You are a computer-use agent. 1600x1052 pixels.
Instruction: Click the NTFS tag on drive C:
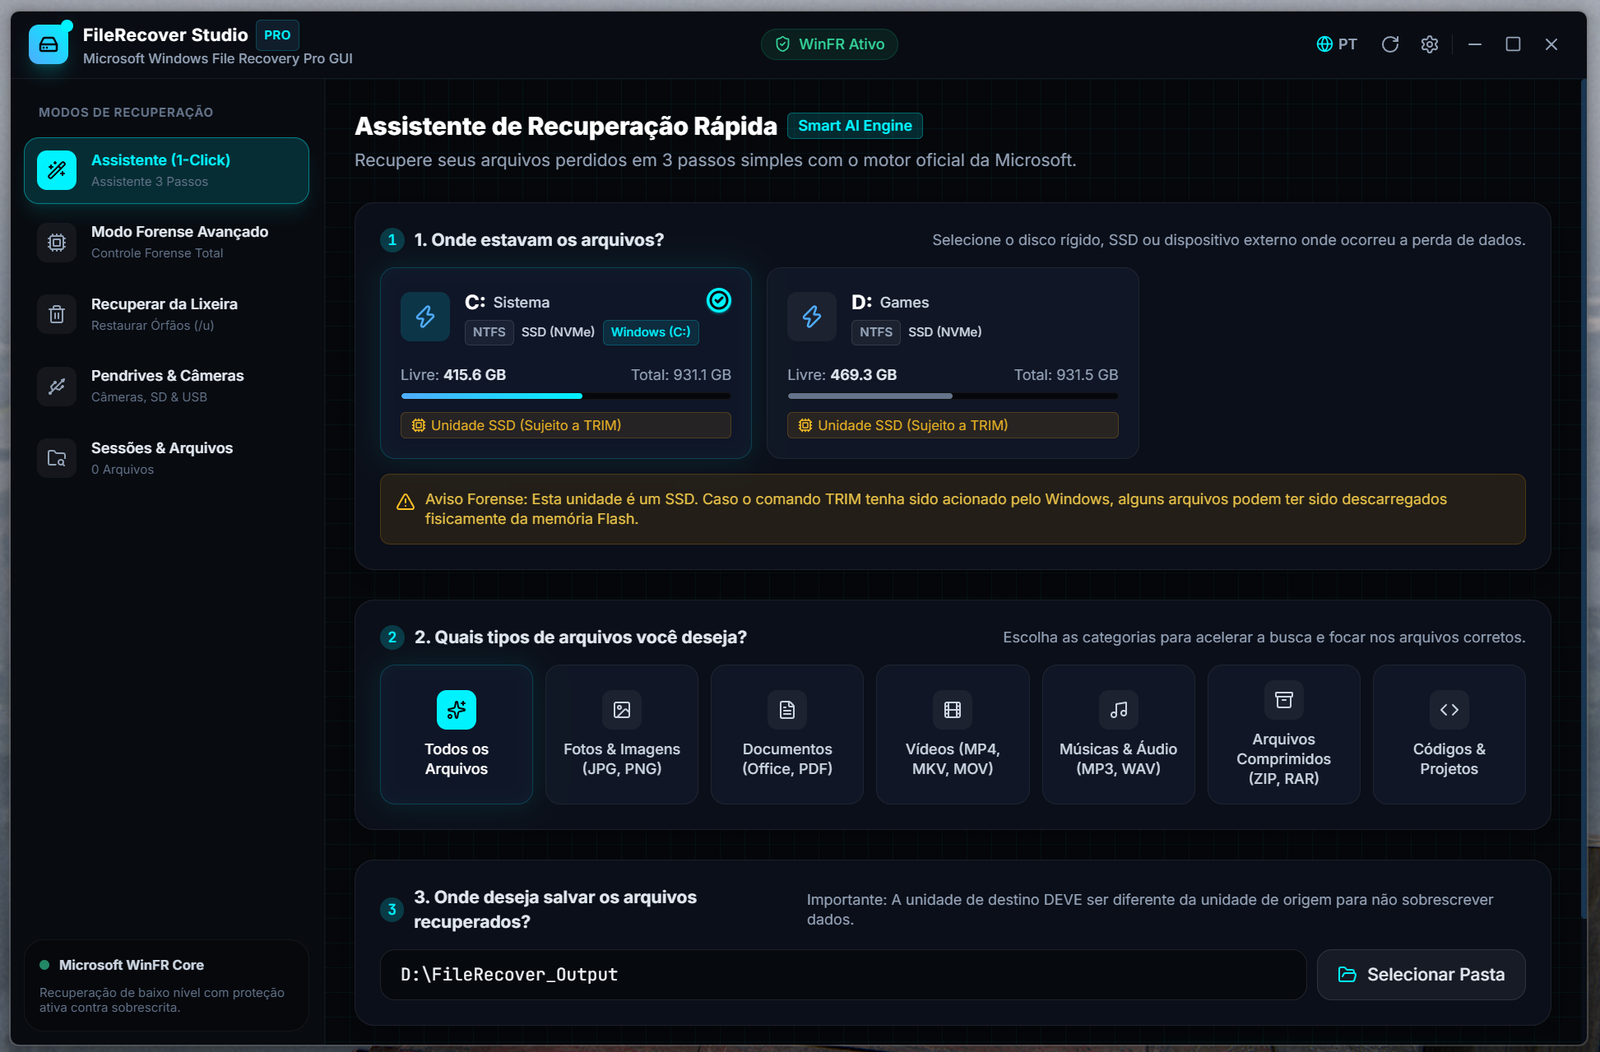point(489,332)
